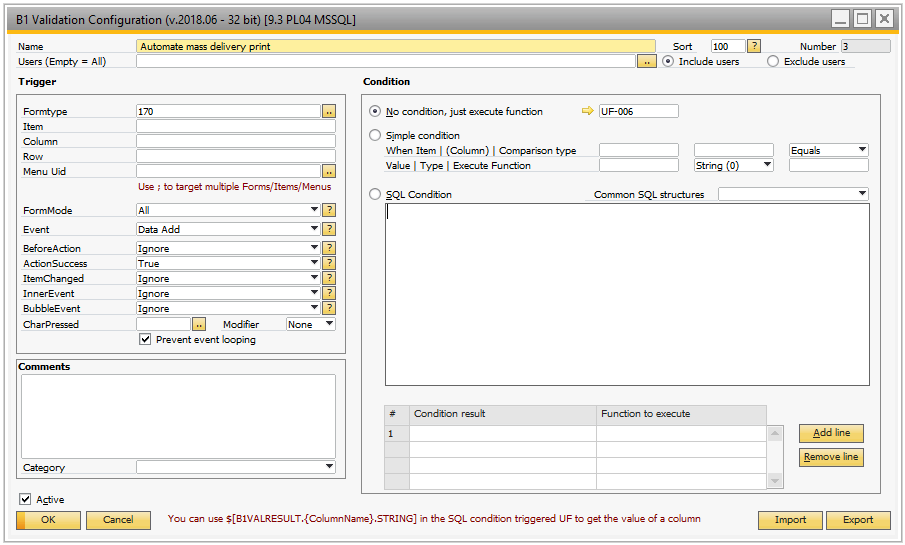
Task: Click the Column input field
Action: point(235,141)
